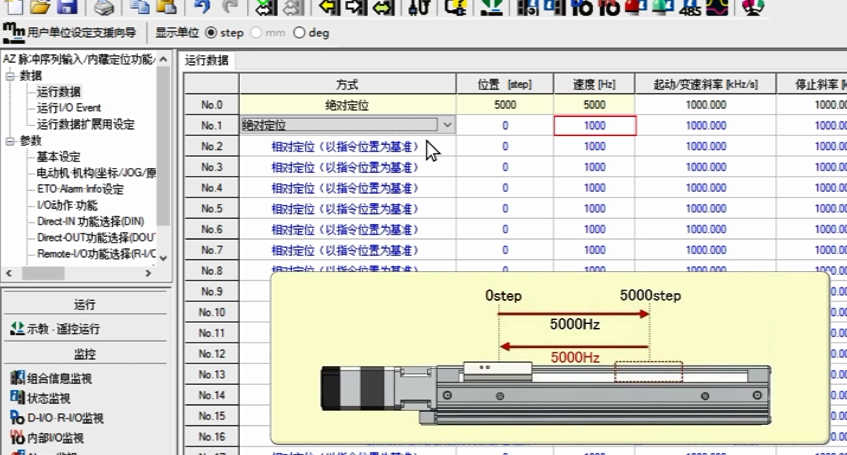Switch to the 运行数据 tab
The width and height of the screenshot is (847, 455).
point(207,60)
